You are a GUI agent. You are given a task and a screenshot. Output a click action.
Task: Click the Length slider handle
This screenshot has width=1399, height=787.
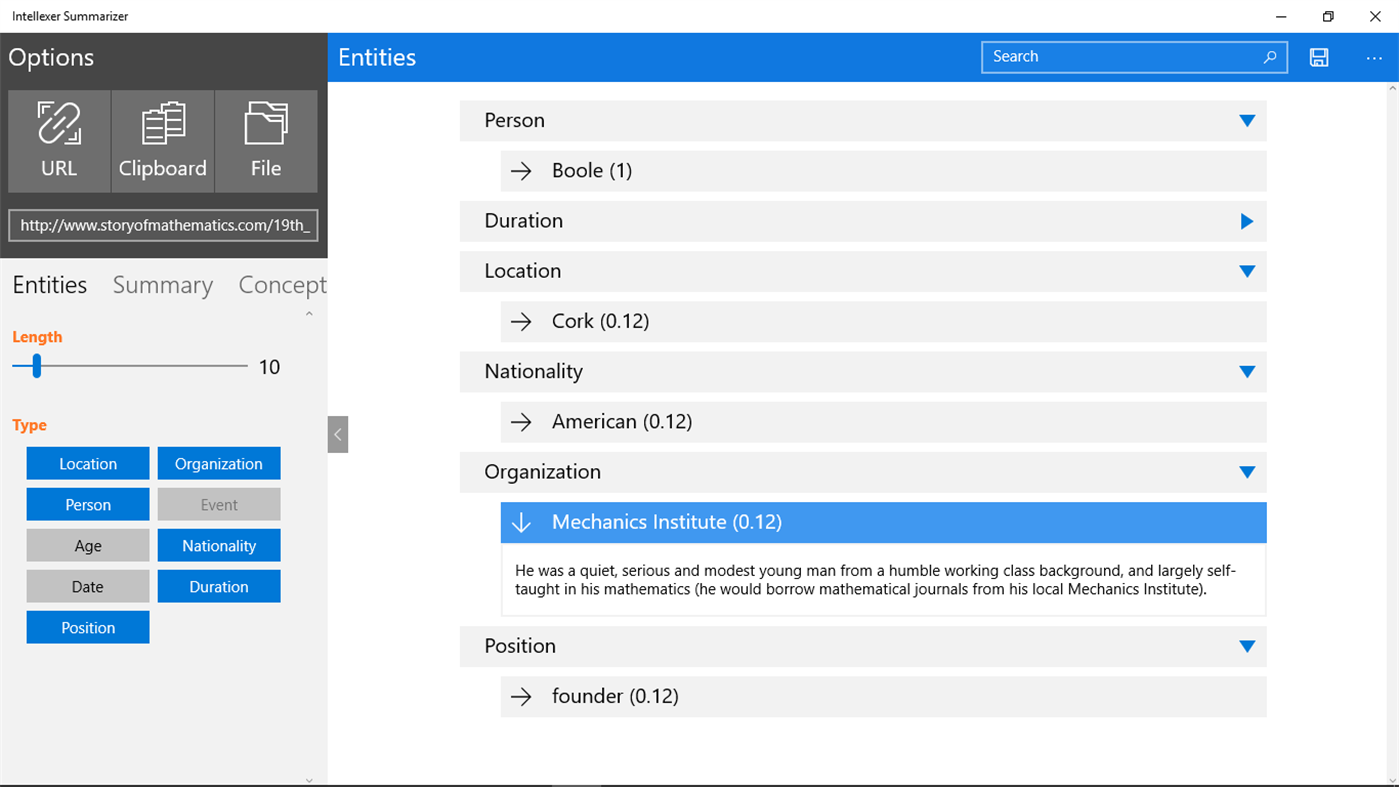pos(37,366)
